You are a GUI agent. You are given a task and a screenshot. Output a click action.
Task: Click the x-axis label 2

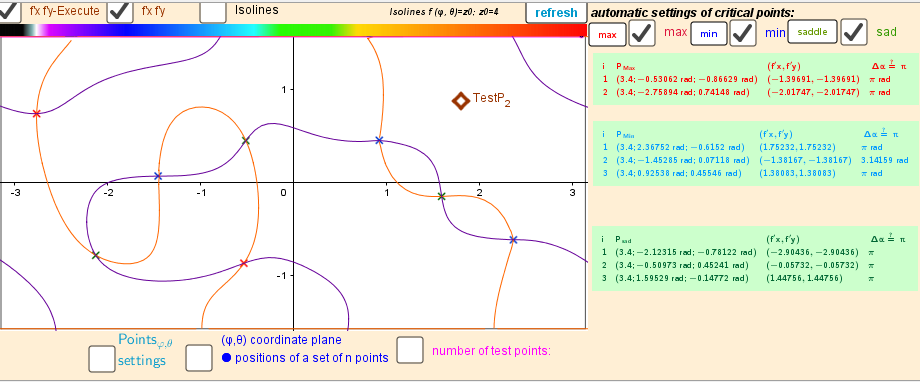pyautogui.click(x=479, y=193)
